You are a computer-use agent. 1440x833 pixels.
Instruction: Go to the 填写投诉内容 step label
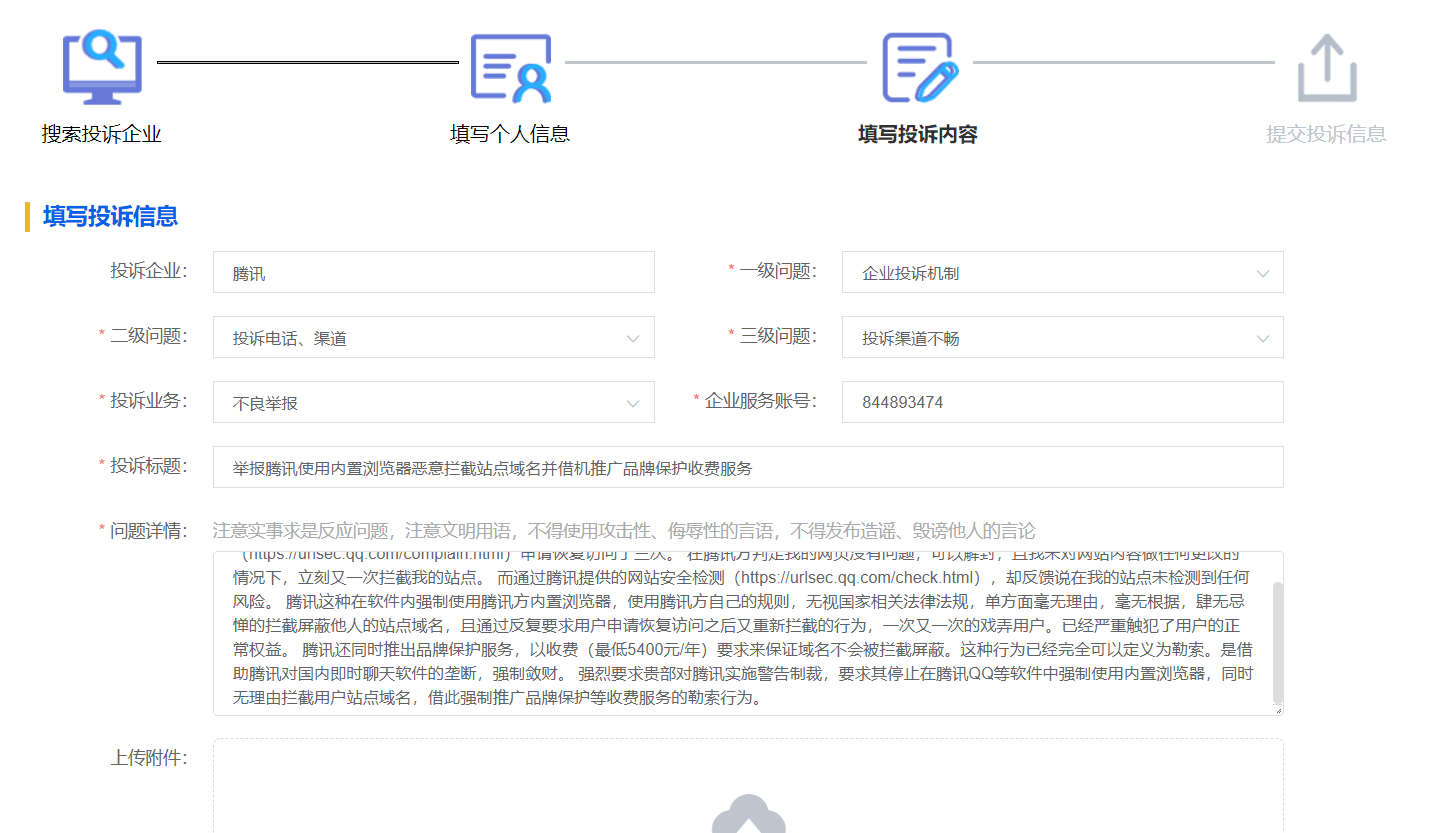tap(918, 134)
